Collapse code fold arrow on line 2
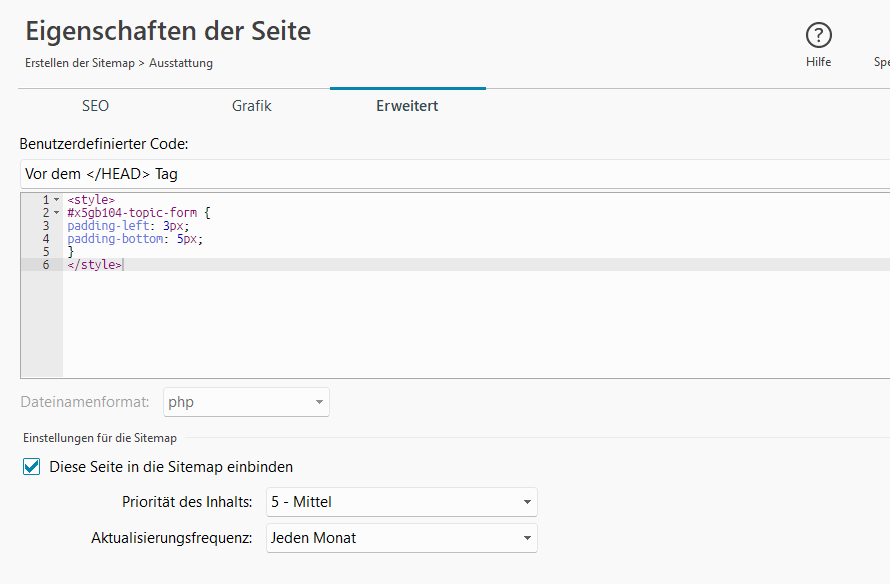Image resolution: width=890 pixels, height=584 pixels. click(x=56, y=213)
